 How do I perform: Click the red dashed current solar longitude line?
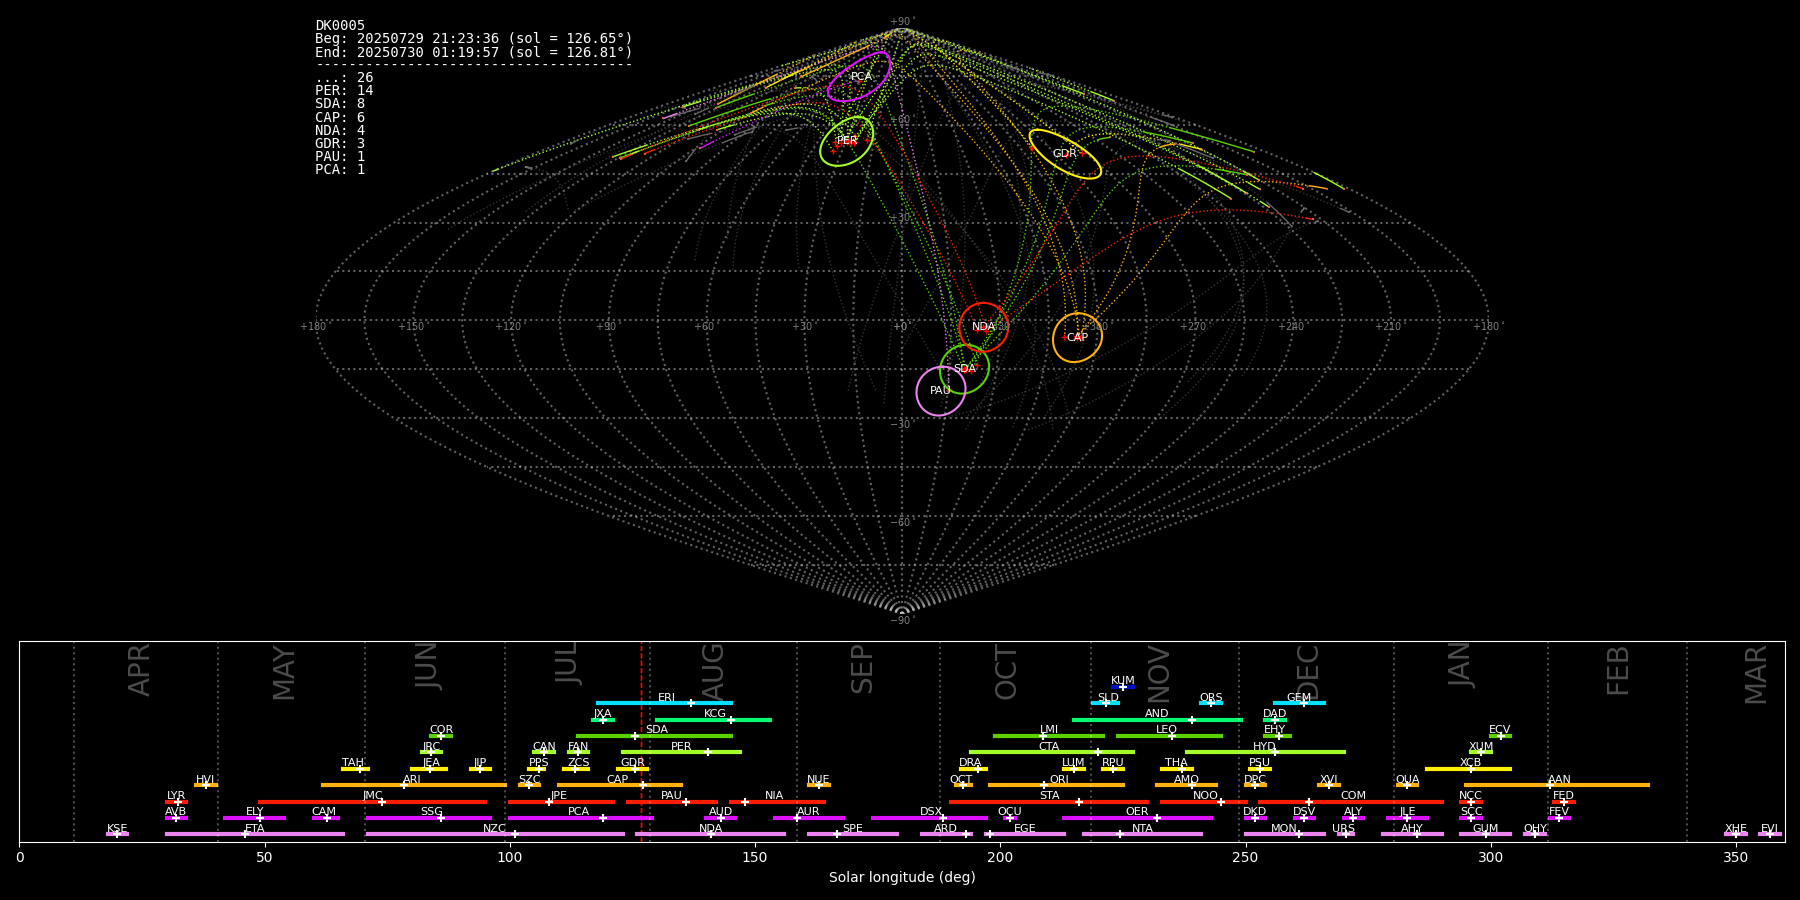point(641,741)
